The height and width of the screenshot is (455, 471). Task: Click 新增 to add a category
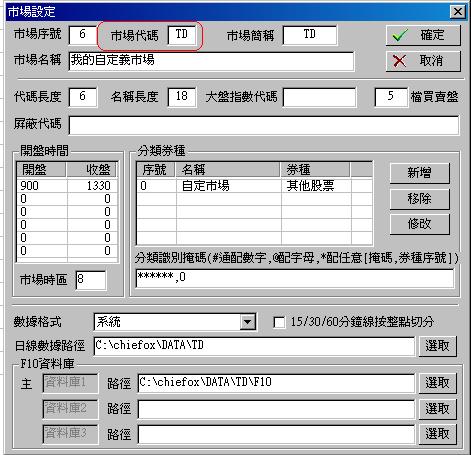tap(420, 173)
